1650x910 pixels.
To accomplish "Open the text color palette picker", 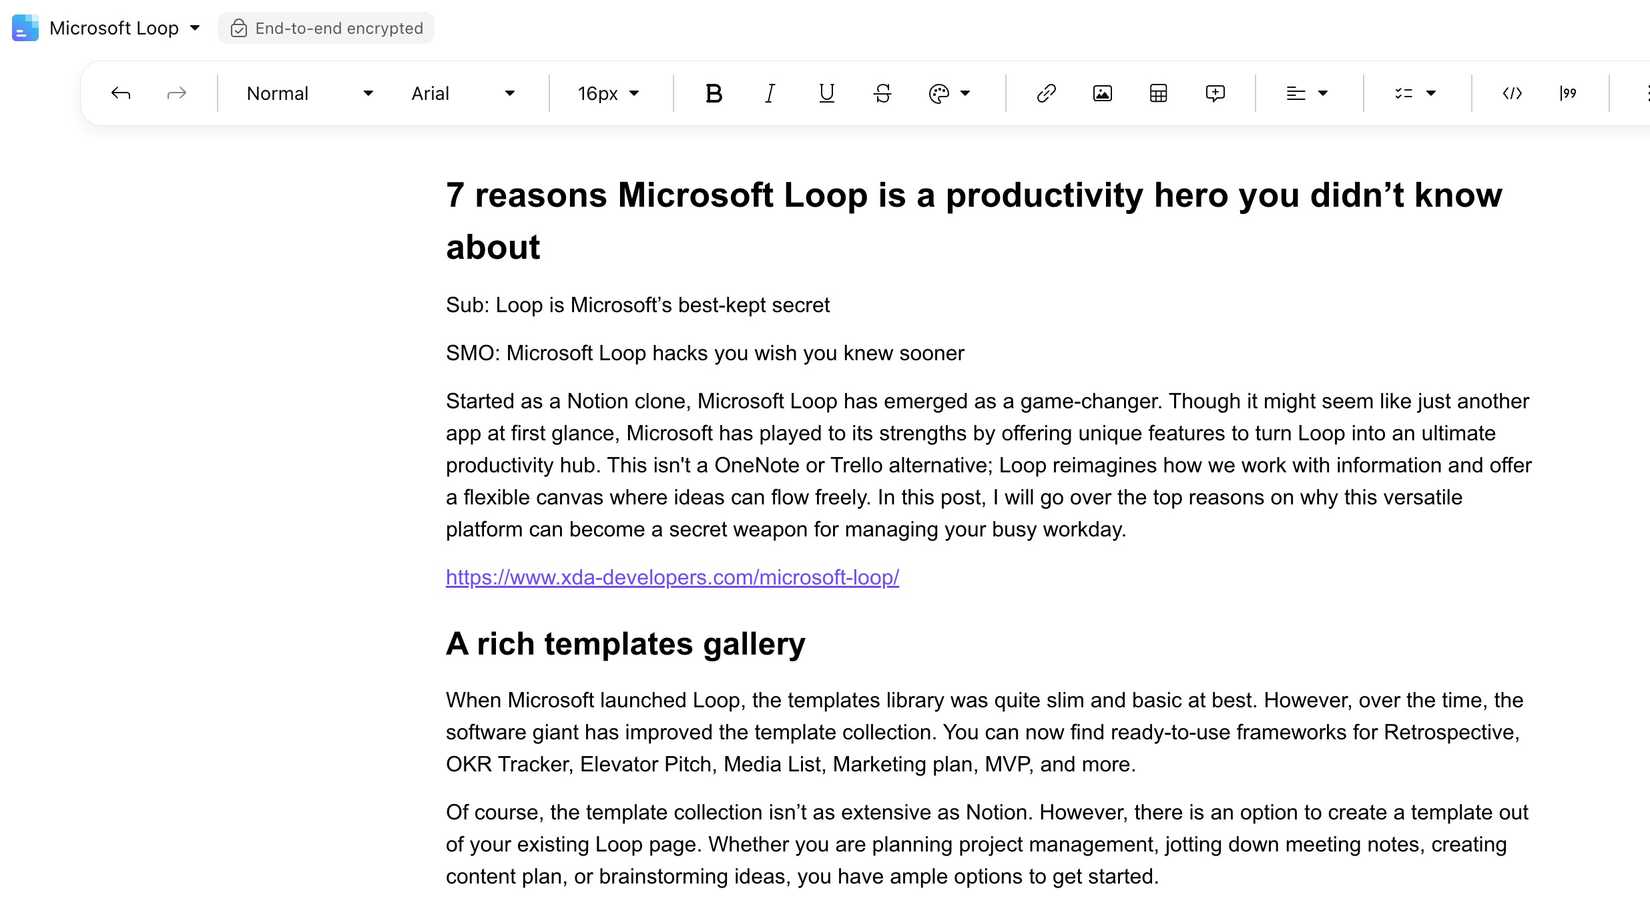I will tap(949, 93).
